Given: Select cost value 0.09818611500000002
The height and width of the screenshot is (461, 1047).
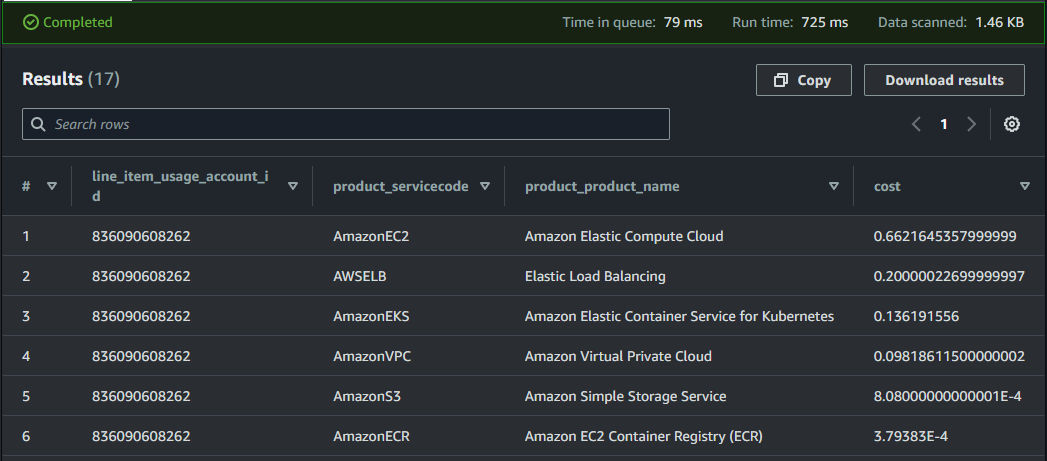Looking at the screenshot, I should click(949, 356).
